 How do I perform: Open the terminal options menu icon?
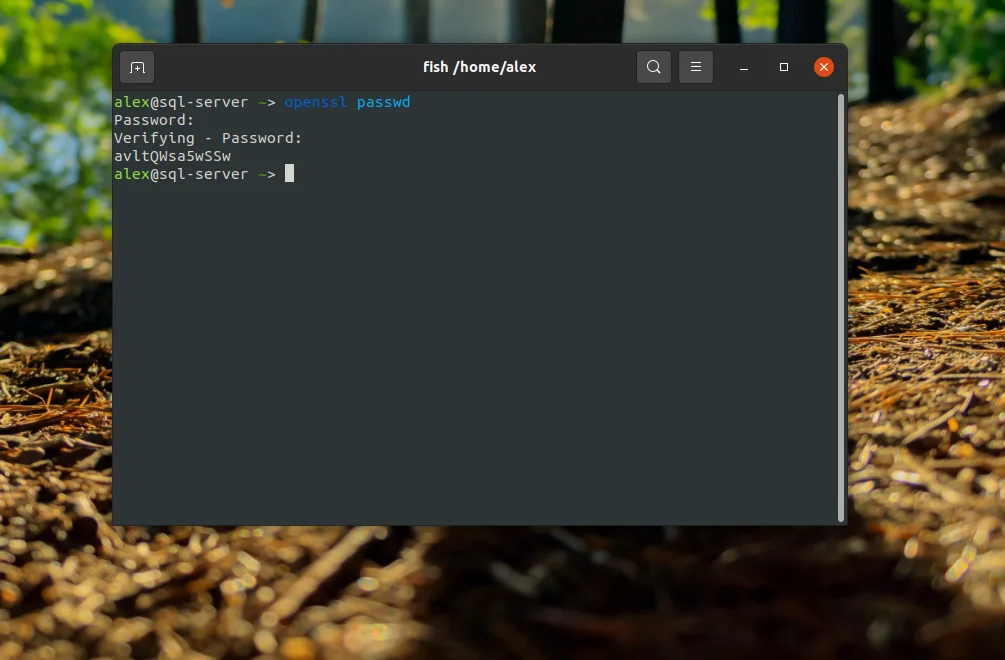coord(695,67)
